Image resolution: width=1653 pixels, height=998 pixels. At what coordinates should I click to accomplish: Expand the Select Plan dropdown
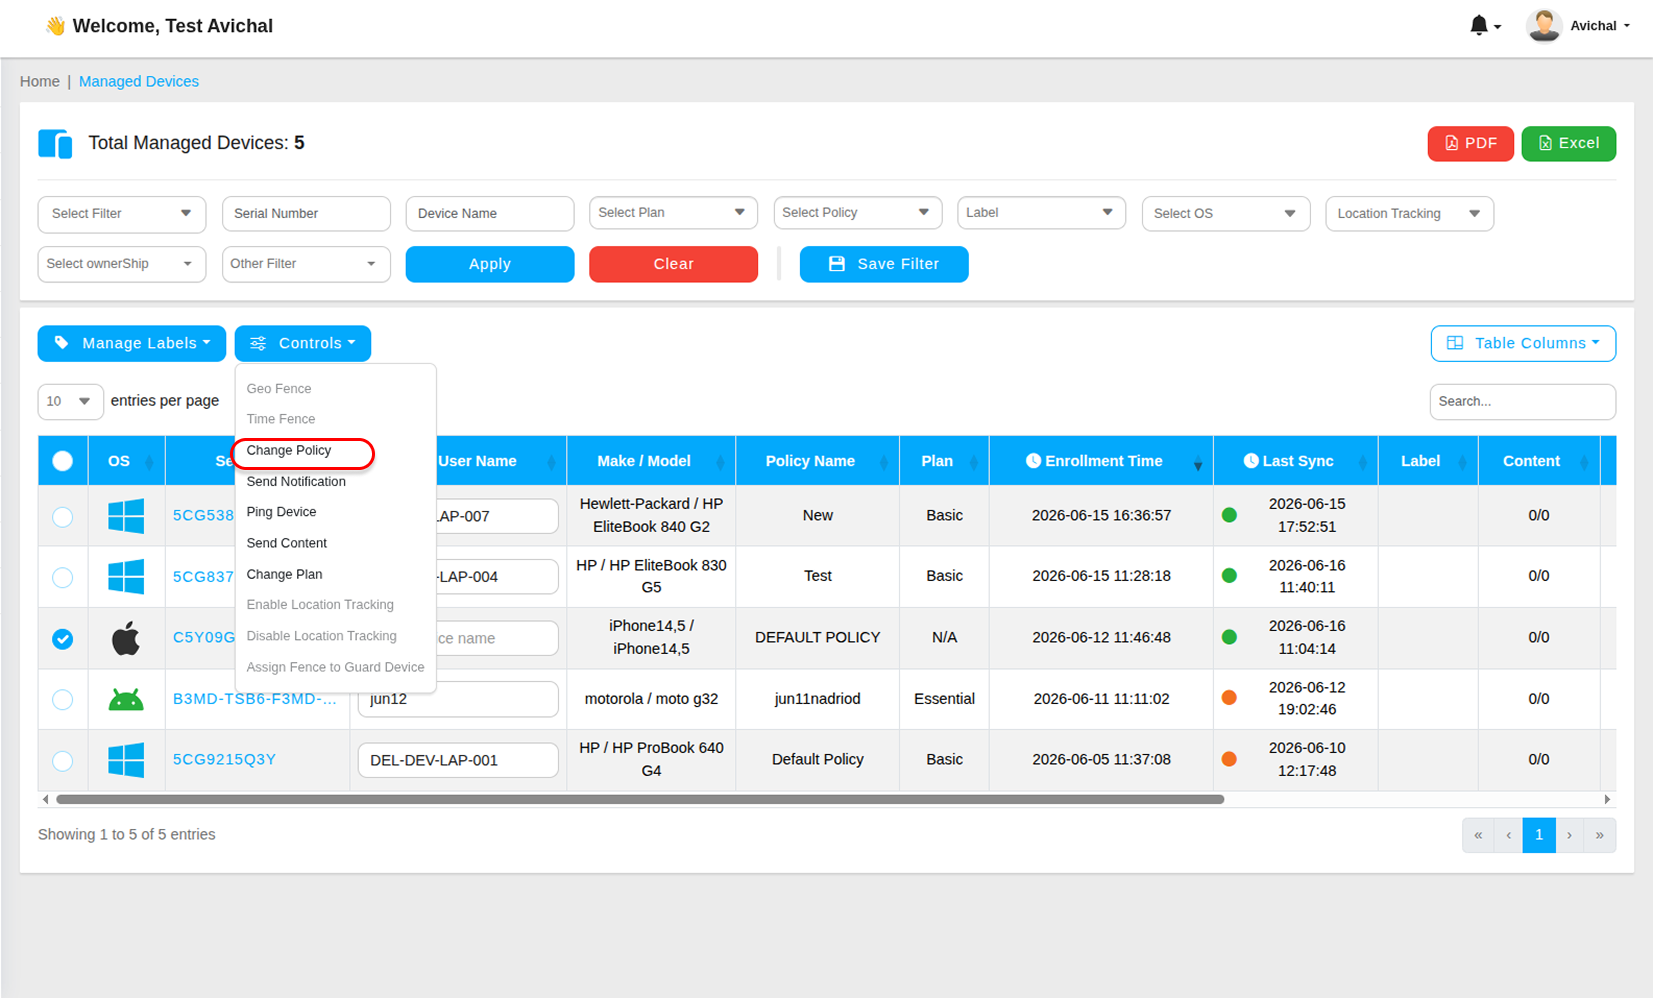point(673,213)
